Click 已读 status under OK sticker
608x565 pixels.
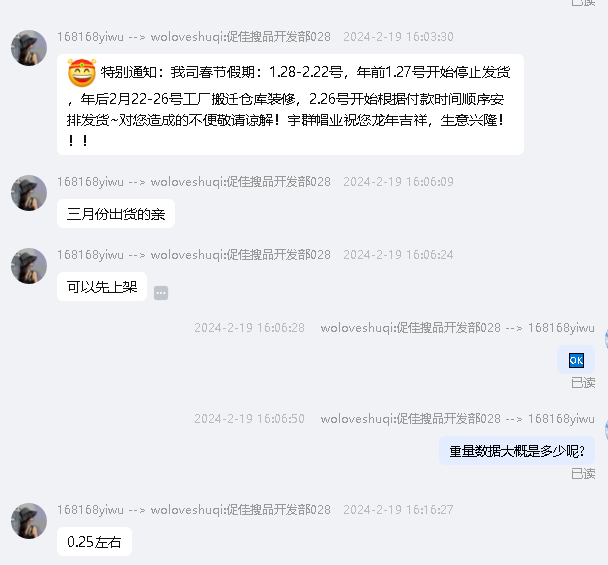pos(583,383)
